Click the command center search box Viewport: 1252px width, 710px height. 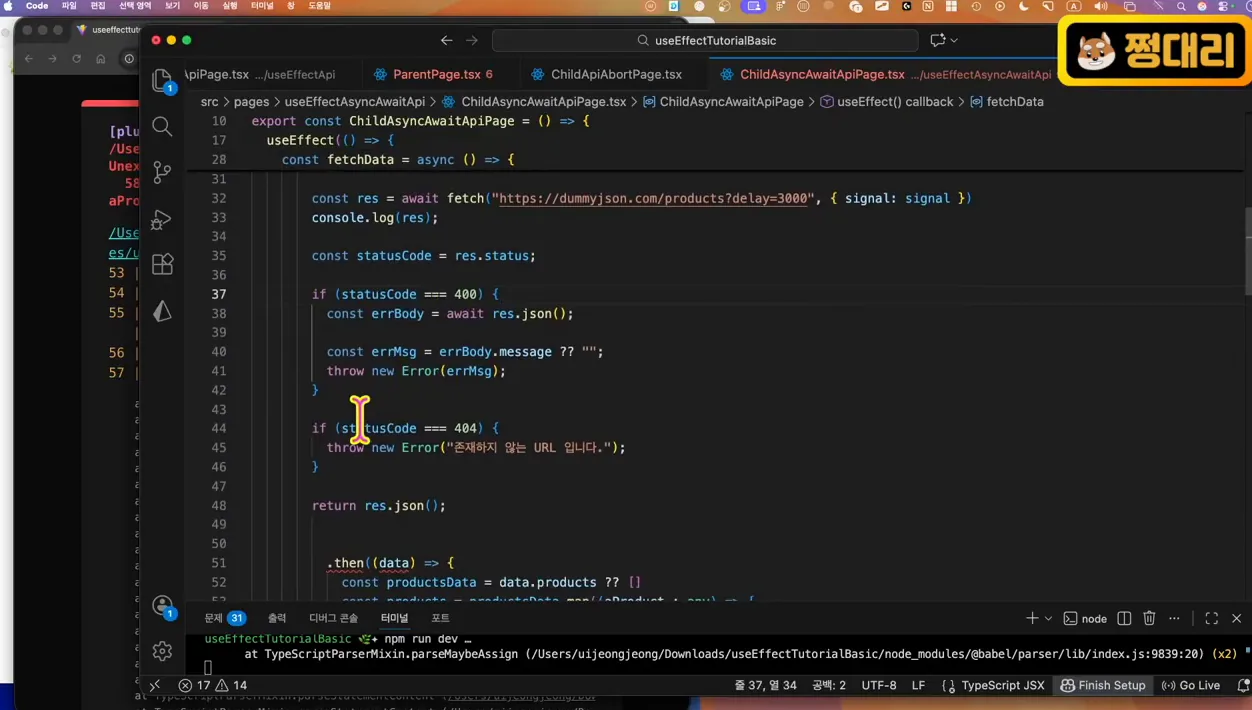(x=705, y=40)
